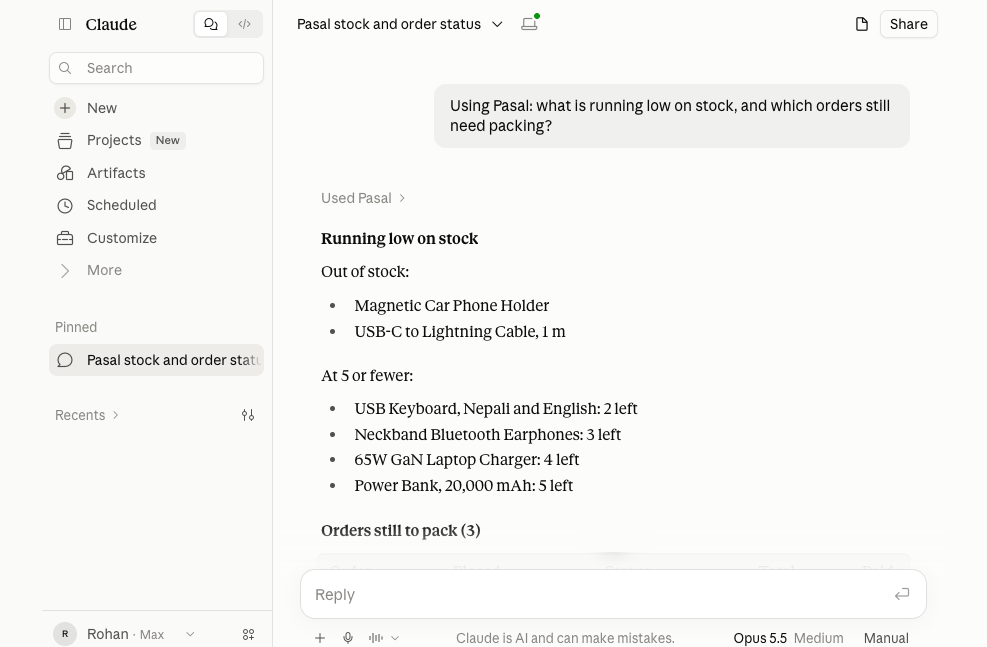Screen dimensions: 987x647
Task: Click the Customize toolbox icon
Action: (65, 239)
